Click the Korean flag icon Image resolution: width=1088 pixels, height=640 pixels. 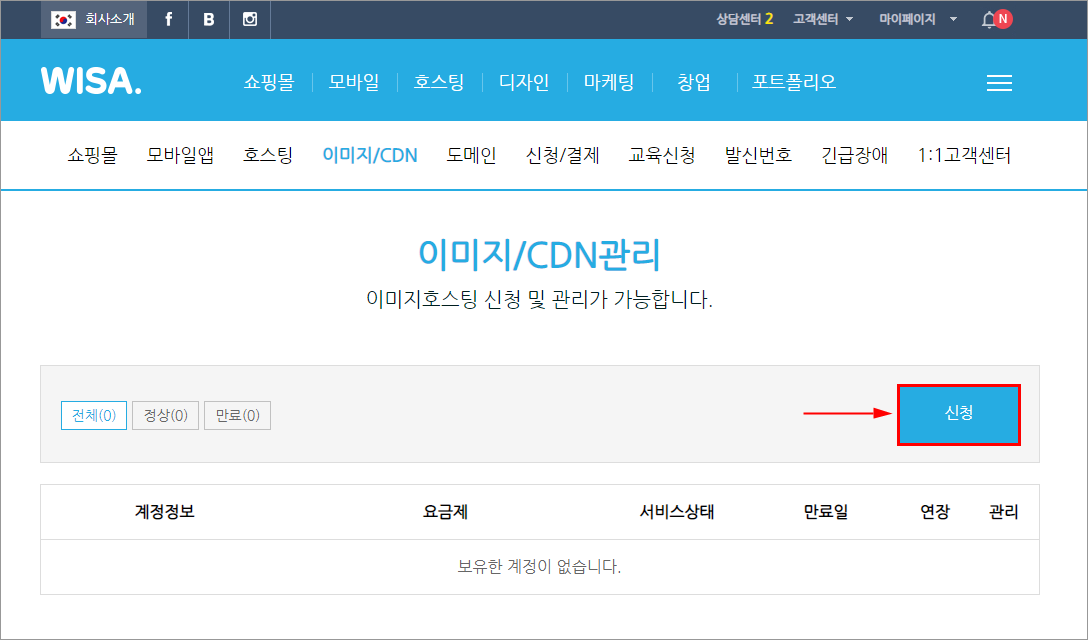click(x=63, y=19)
